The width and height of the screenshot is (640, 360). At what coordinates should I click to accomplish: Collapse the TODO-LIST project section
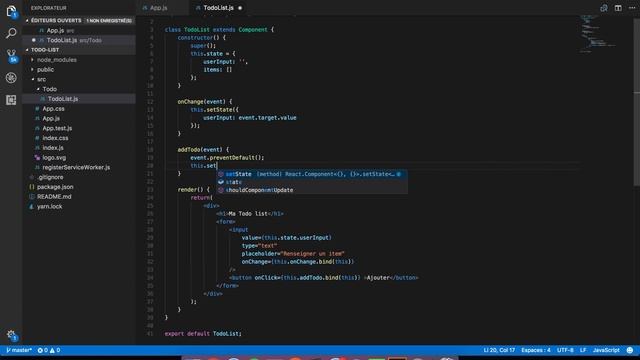[27, 50]
